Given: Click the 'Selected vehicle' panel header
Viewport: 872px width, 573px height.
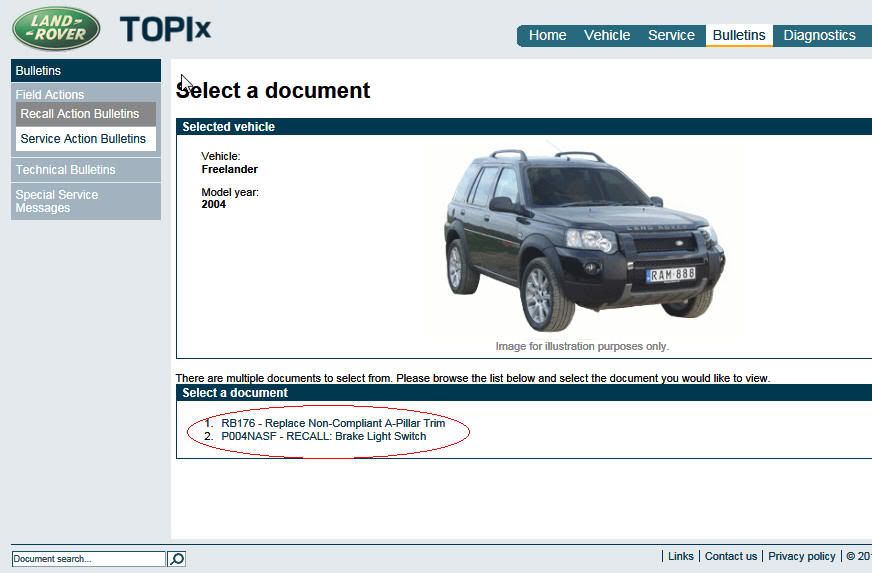Looking at the screenshot, I should 524,127.
